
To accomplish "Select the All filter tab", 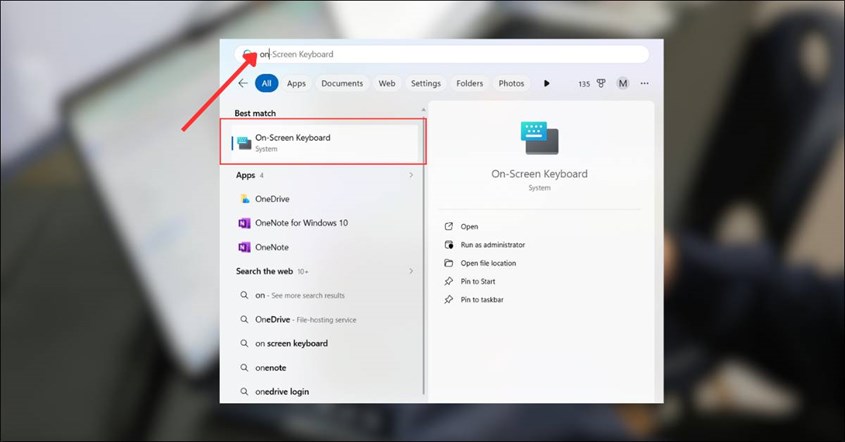I will (266, 83).
